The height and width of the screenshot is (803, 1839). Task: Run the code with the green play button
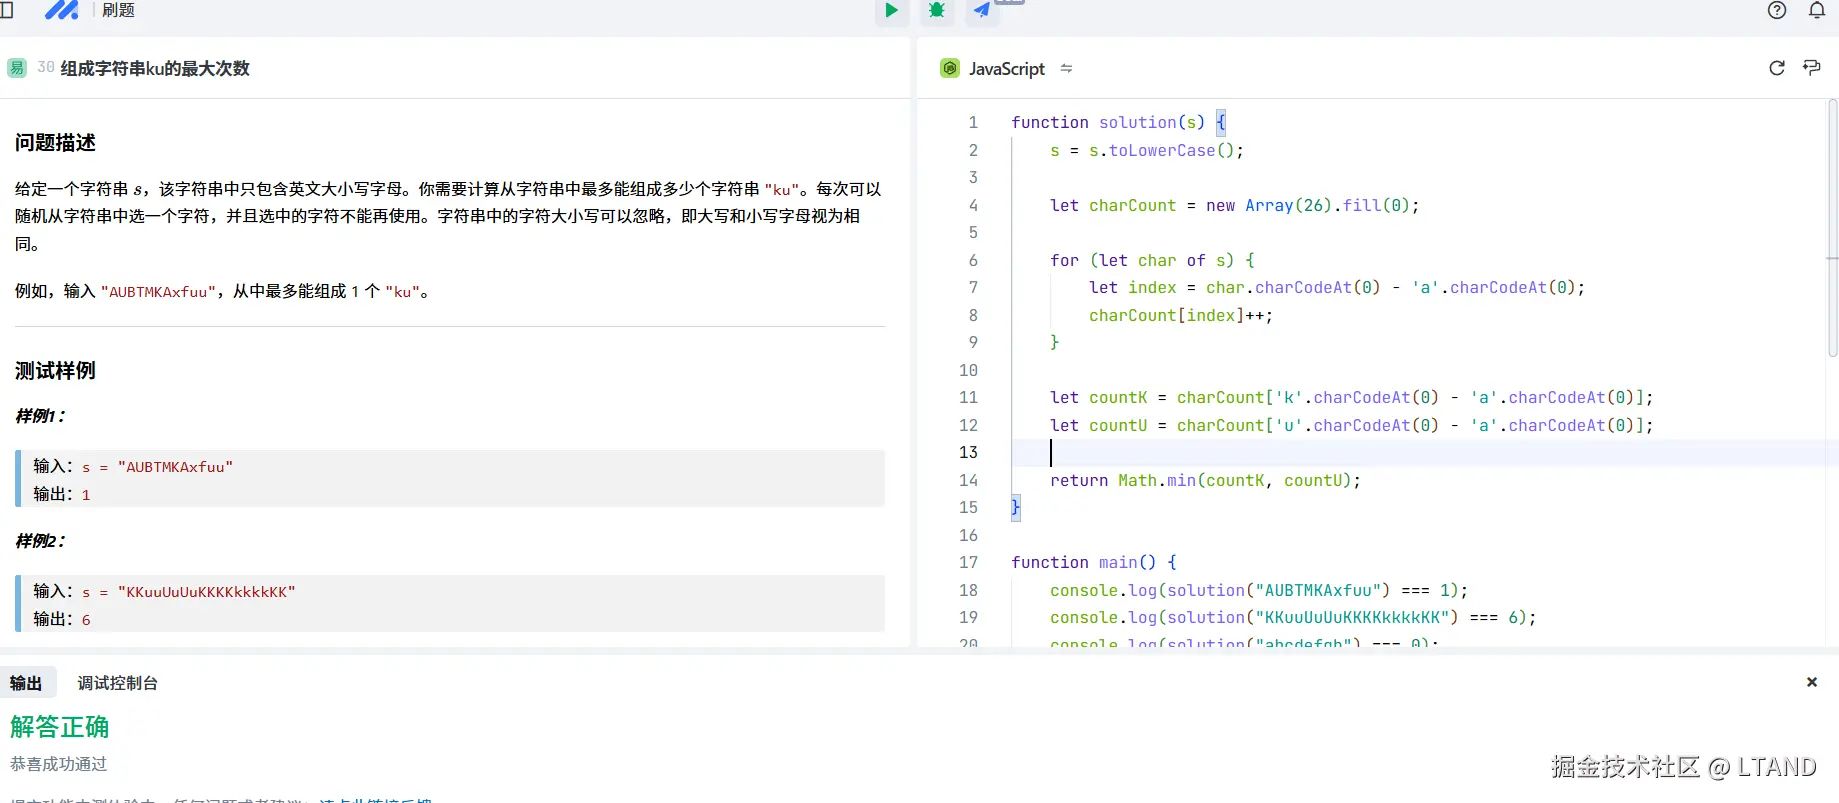[891, 11]
